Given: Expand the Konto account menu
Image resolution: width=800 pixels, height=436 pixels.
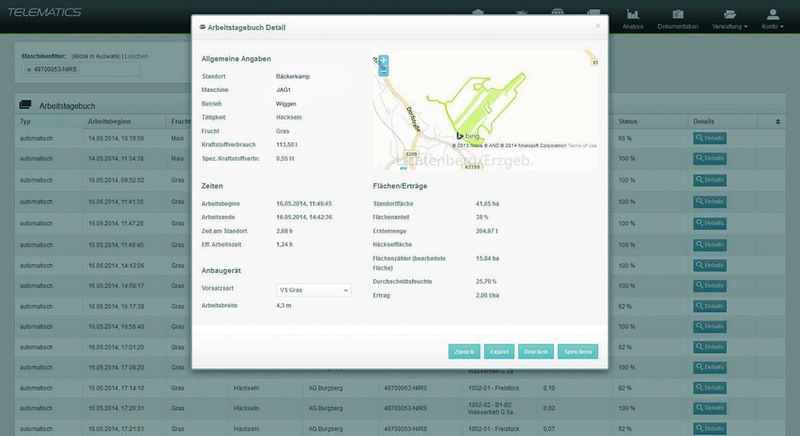Looking at the screenshot, I should pyautogui.click(x=773, y=18).
